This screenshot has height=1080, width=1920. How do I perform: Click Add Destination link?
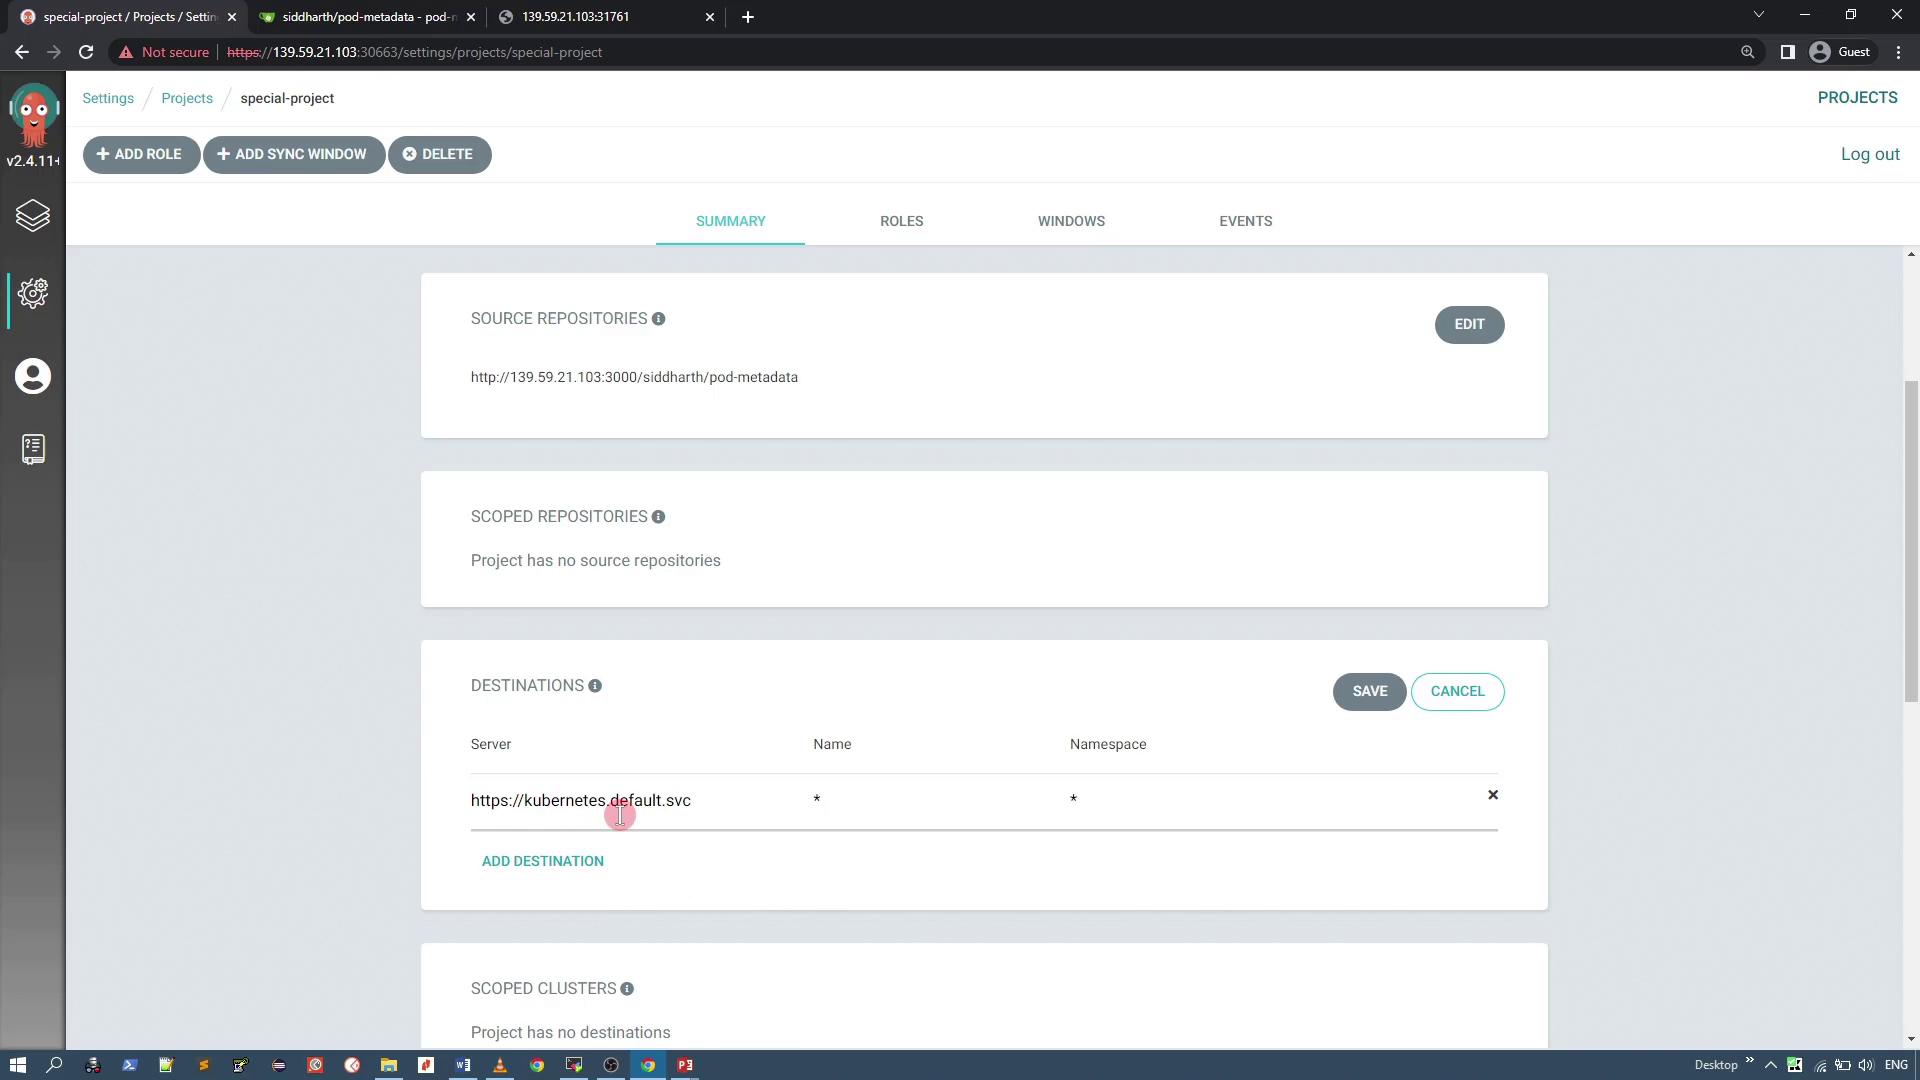(543, 861)
